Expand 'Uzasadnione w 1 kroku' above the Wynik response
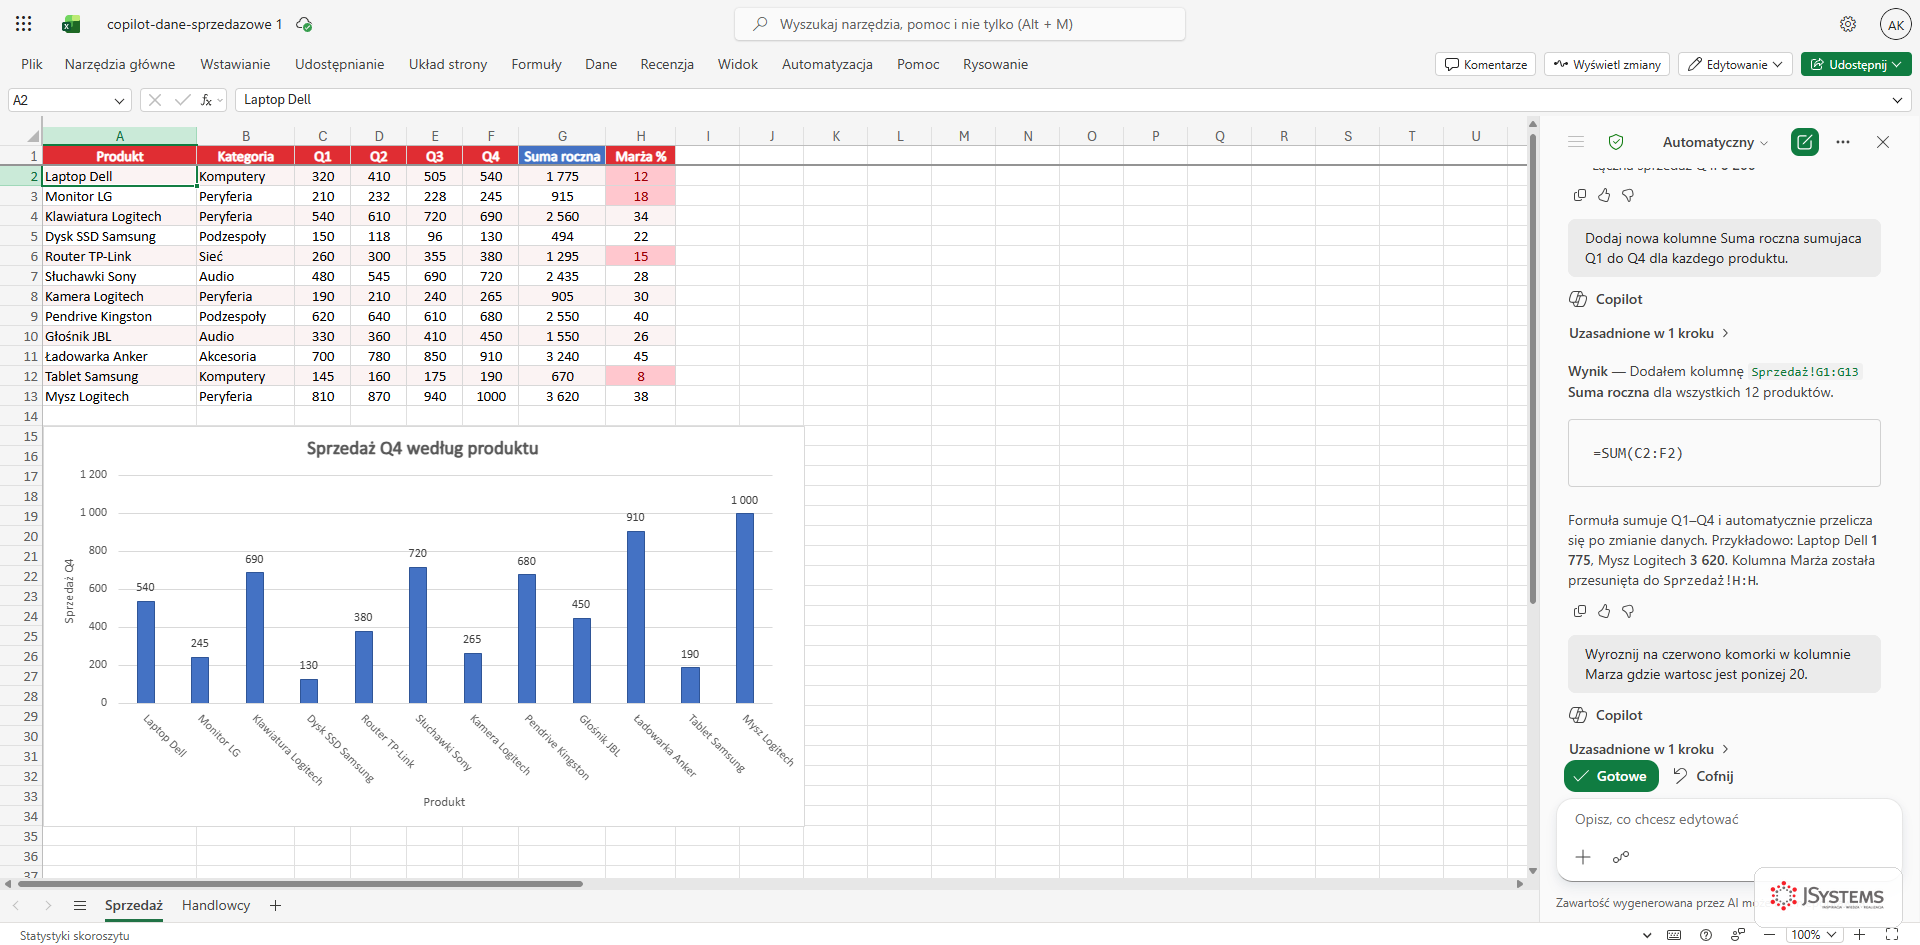The width and height of the screenshot is (1920, 945). point(1649,333)
